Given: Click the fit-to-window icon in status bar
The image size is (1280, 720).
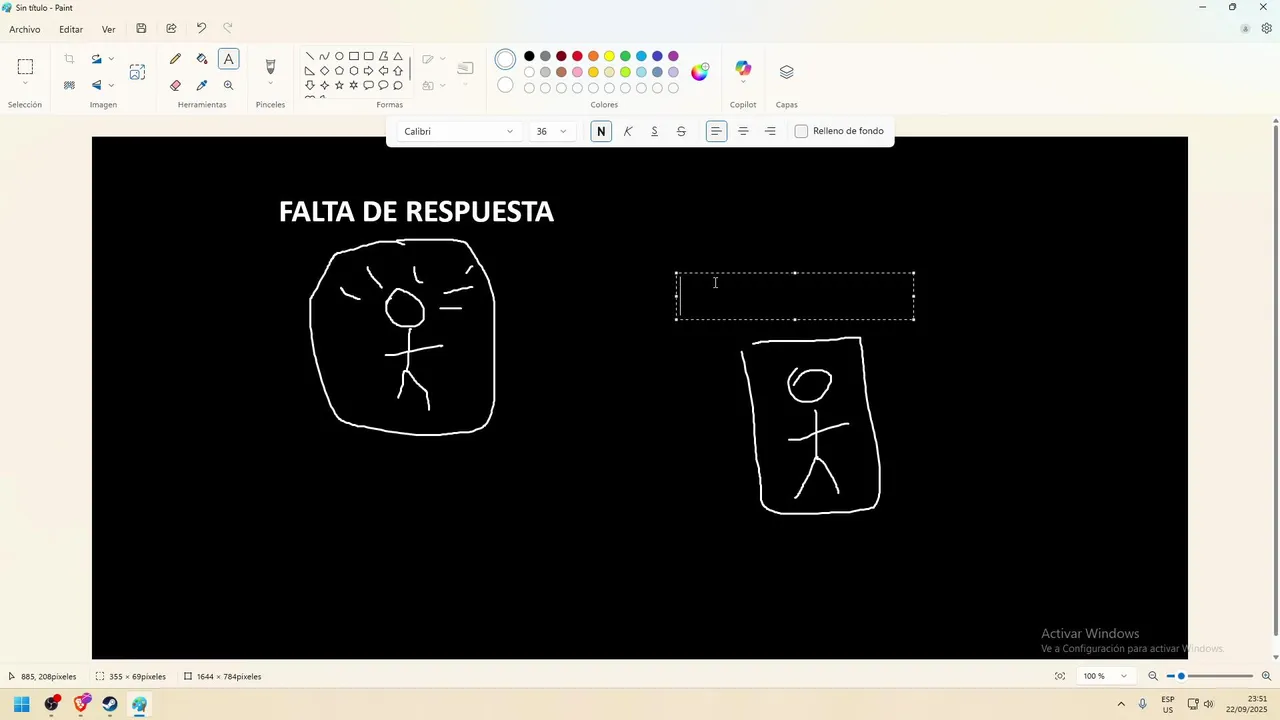Looking at the screenshot, I should pyautogui.click(x=1060, y=676).
